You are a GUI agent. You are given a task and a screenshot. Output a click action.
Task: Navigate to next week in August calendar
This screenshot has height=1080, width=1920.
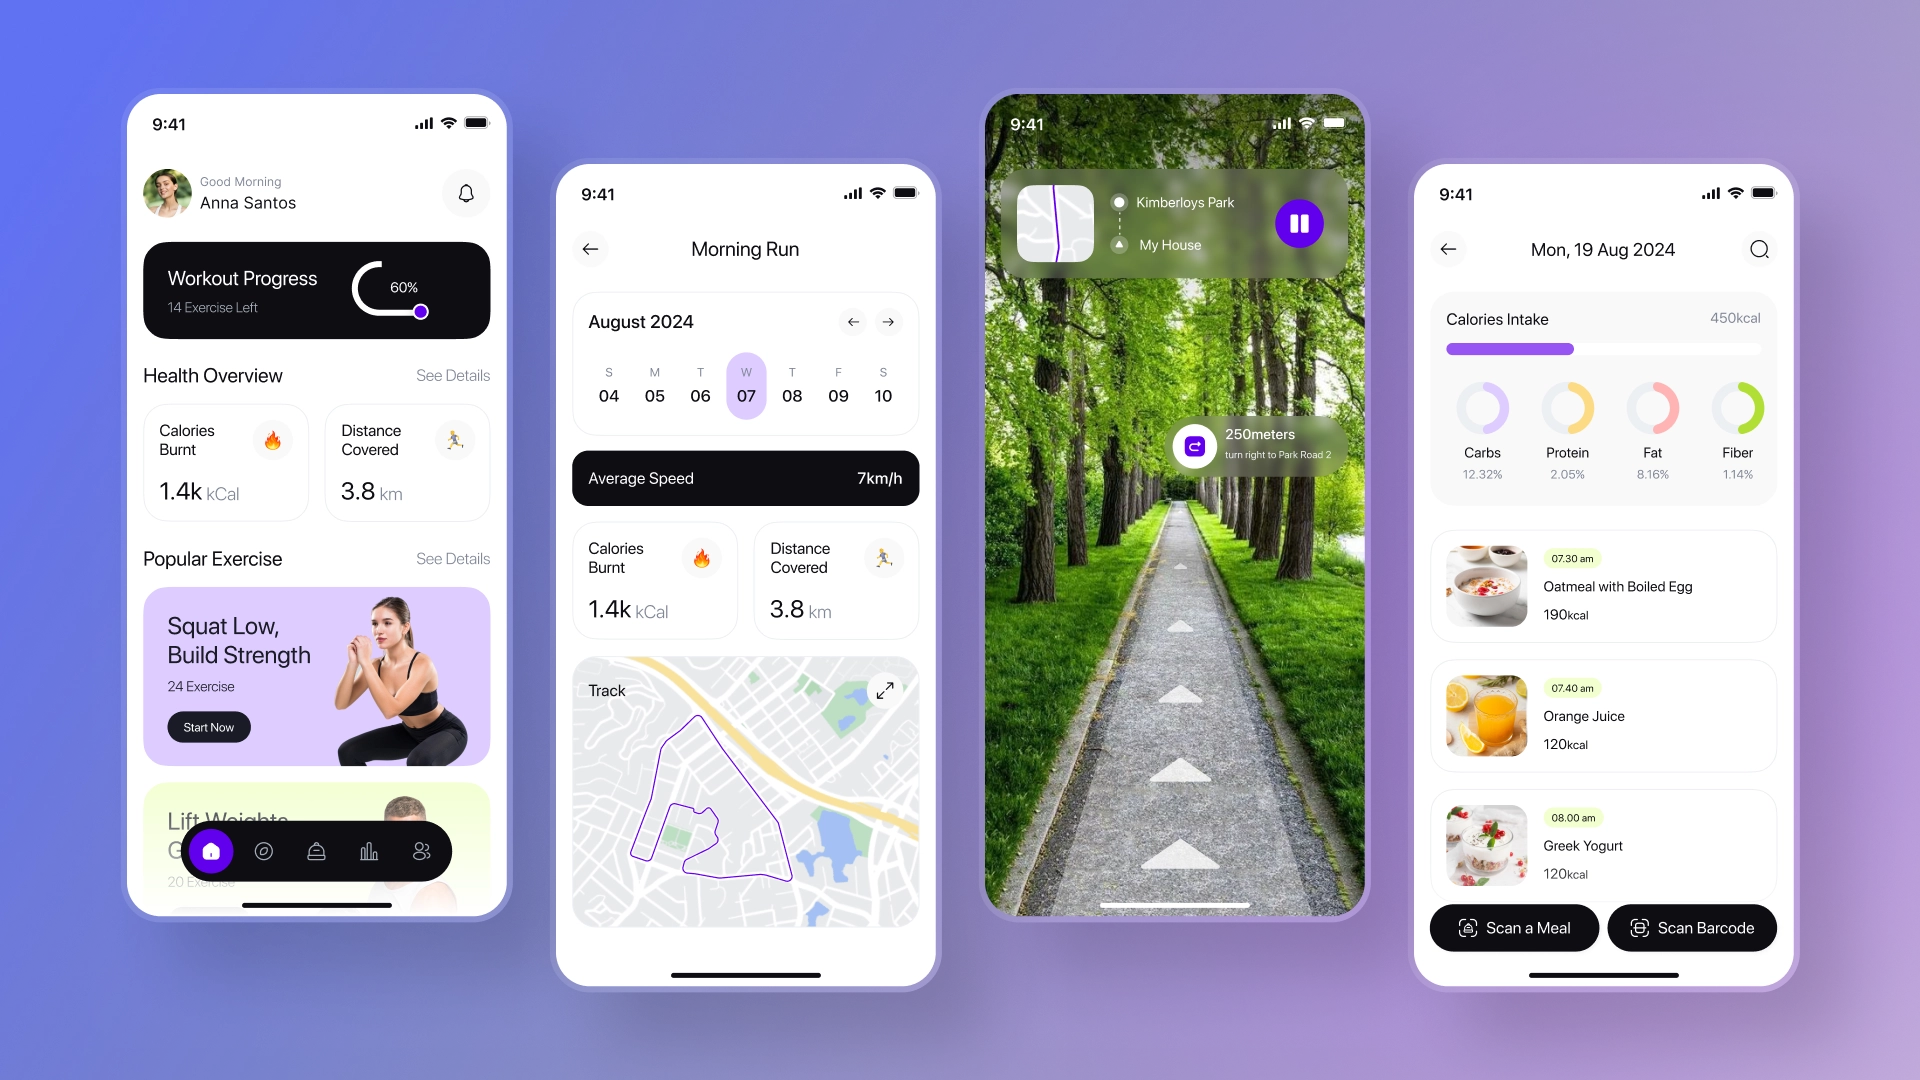click(889, 320)
